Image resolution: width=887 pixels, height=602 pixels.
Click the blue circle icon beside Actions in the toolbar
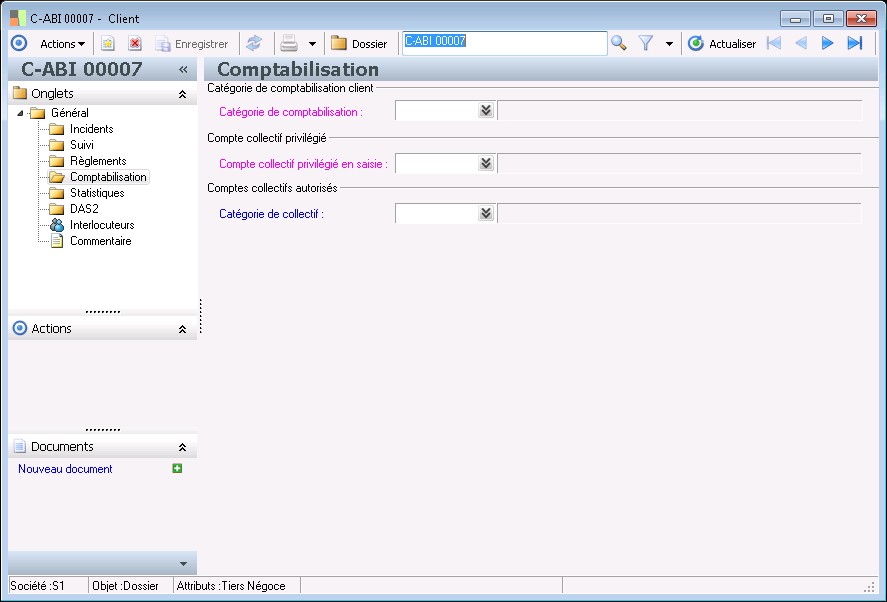click(19, 44)
